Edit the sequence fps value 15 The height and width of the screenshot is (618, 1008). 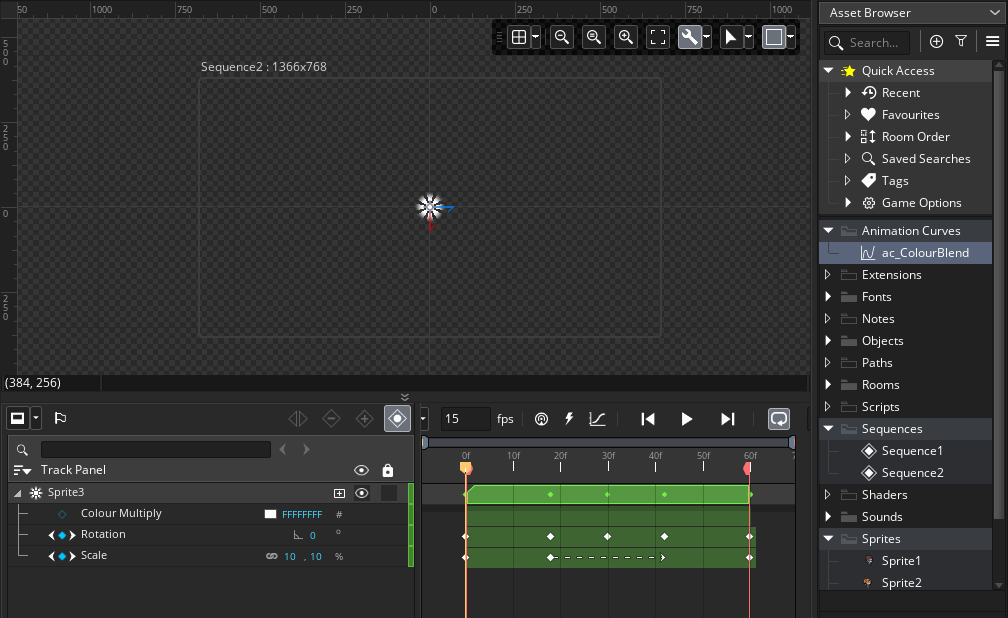465,419
